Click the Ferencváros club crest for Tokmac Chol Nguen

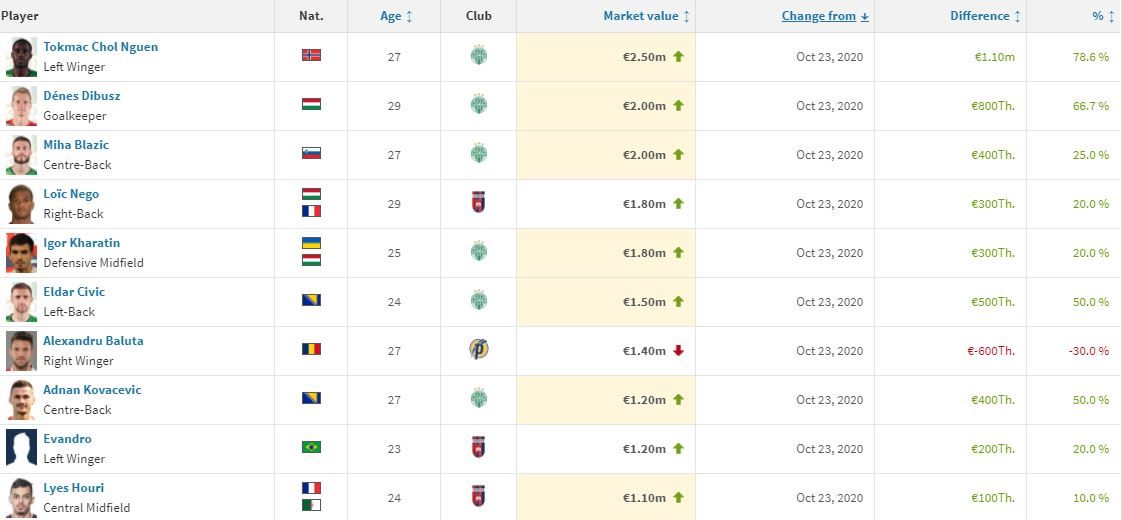click(479, 56)
